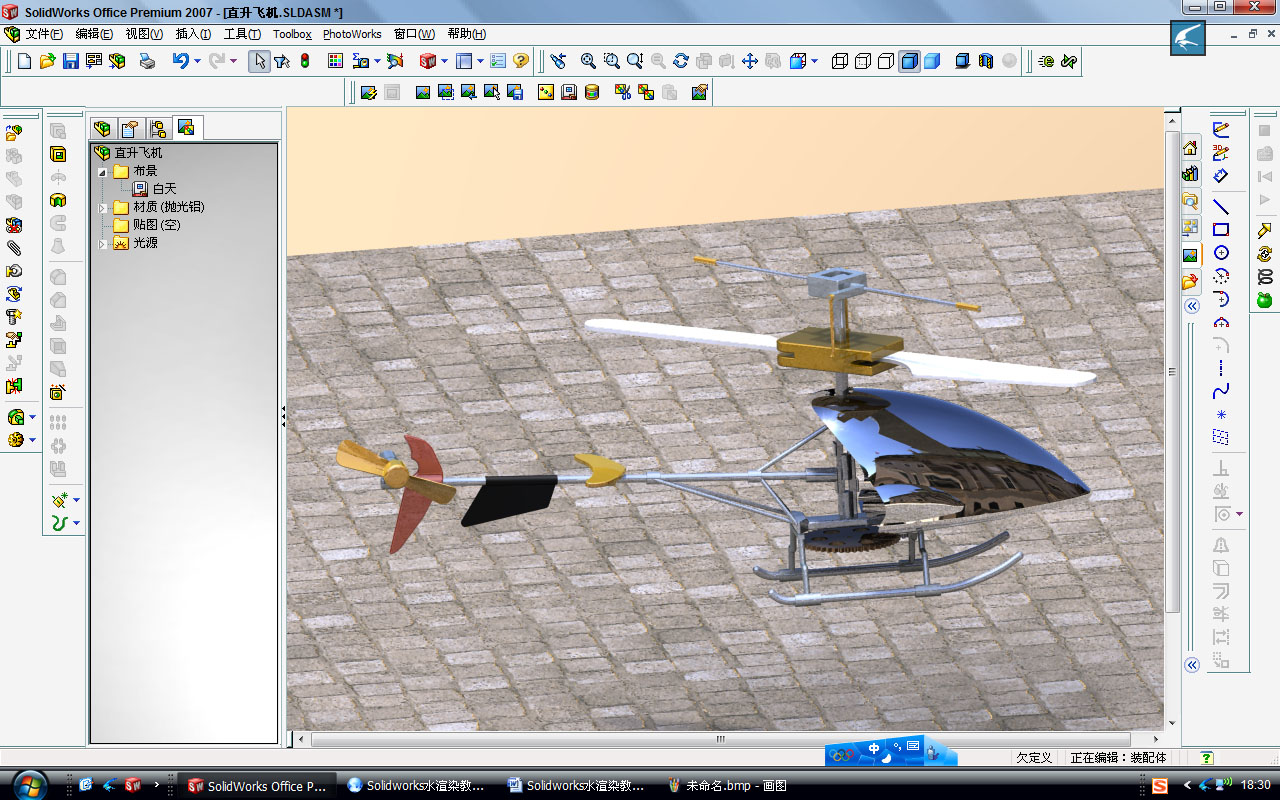
Task: Select the 直升飞机 root tree item
Action: pos(138,153)
